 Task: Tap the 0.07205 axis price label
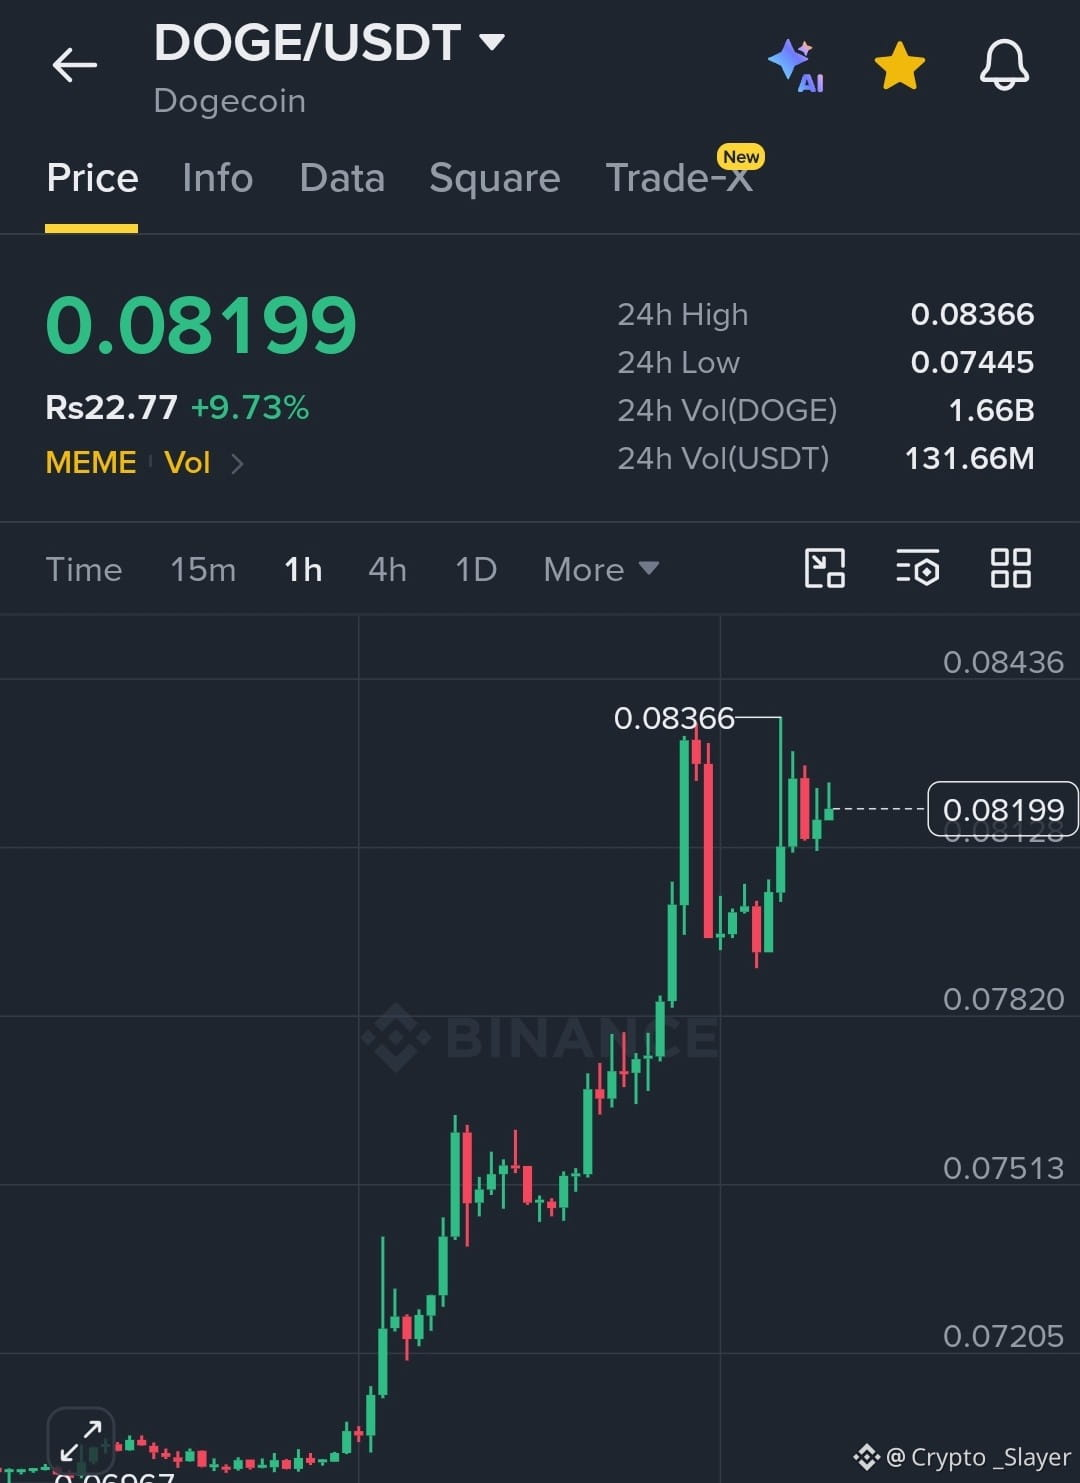(x=1003, y=1336)
